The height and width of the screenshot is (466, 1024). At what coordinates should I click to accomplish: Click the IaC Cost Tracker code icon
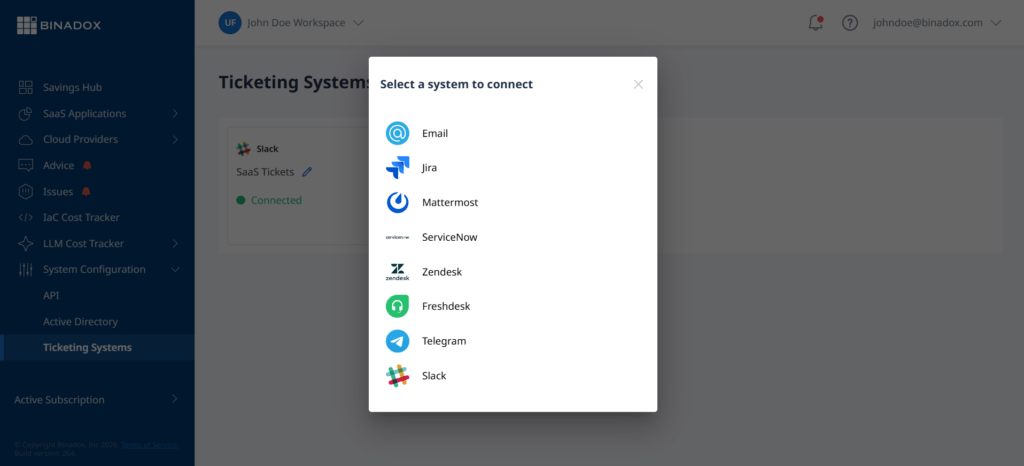[x=25, y=217]
